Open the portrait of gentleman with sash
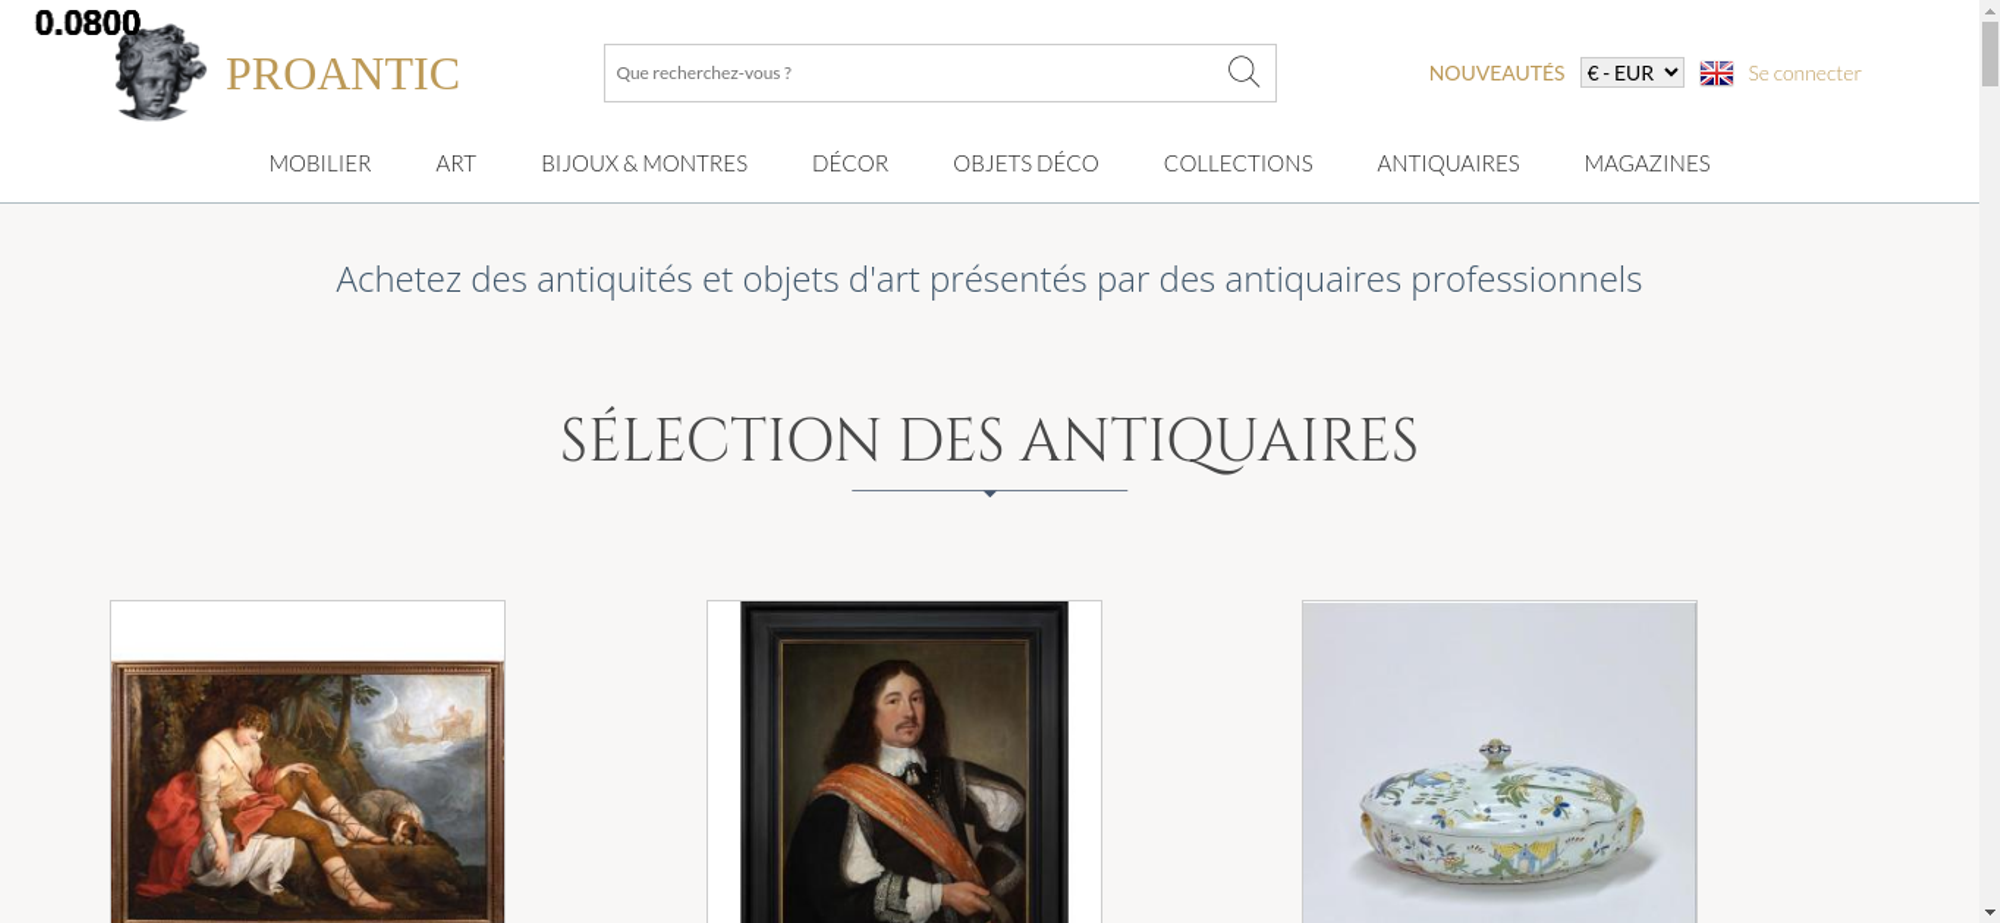The height and width of the screenshot is (923, 2000). coord(904,762)
